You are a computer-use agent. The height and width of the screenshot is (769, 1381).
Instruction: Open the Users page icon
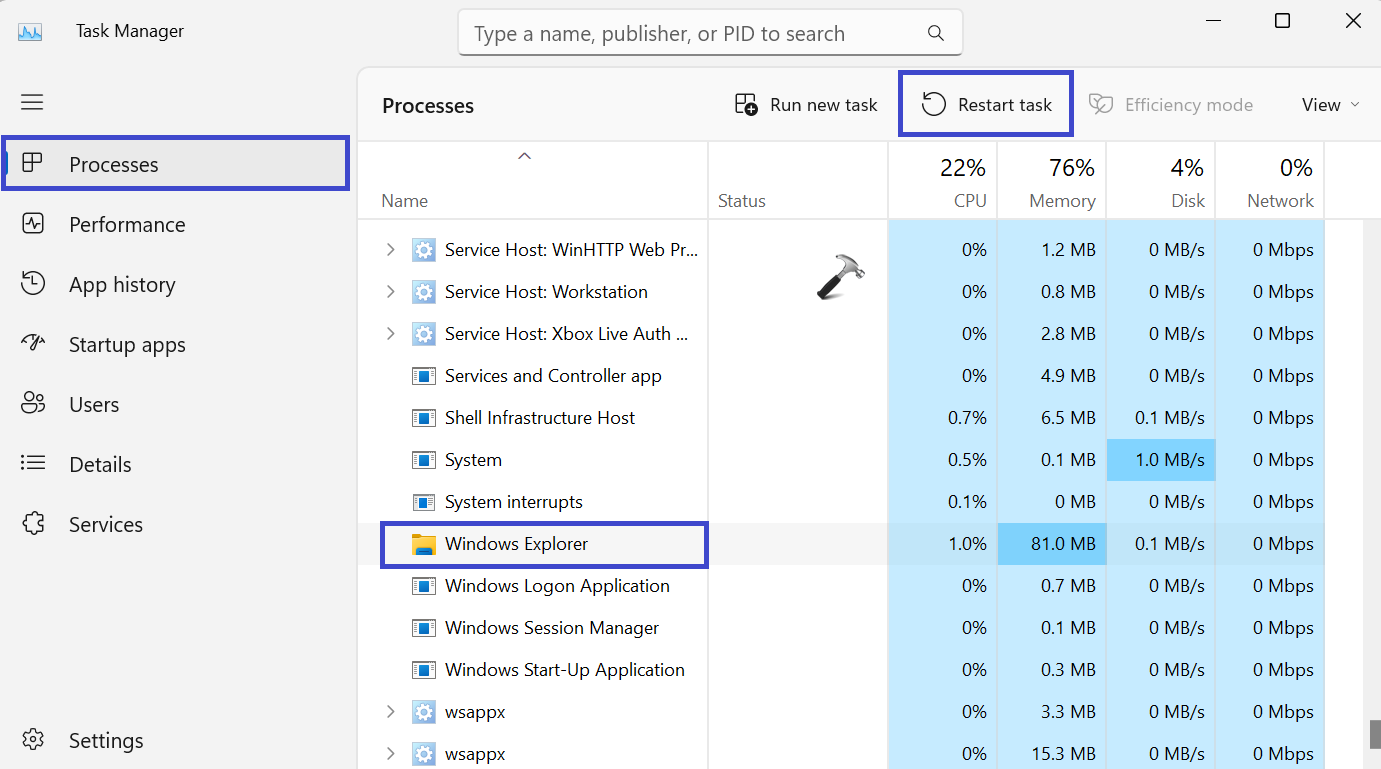[33, 404]
